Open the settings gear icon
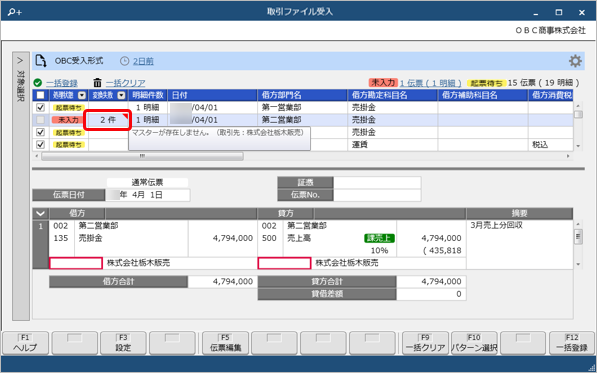The image size is (597, 373). [x=575, y=61]
